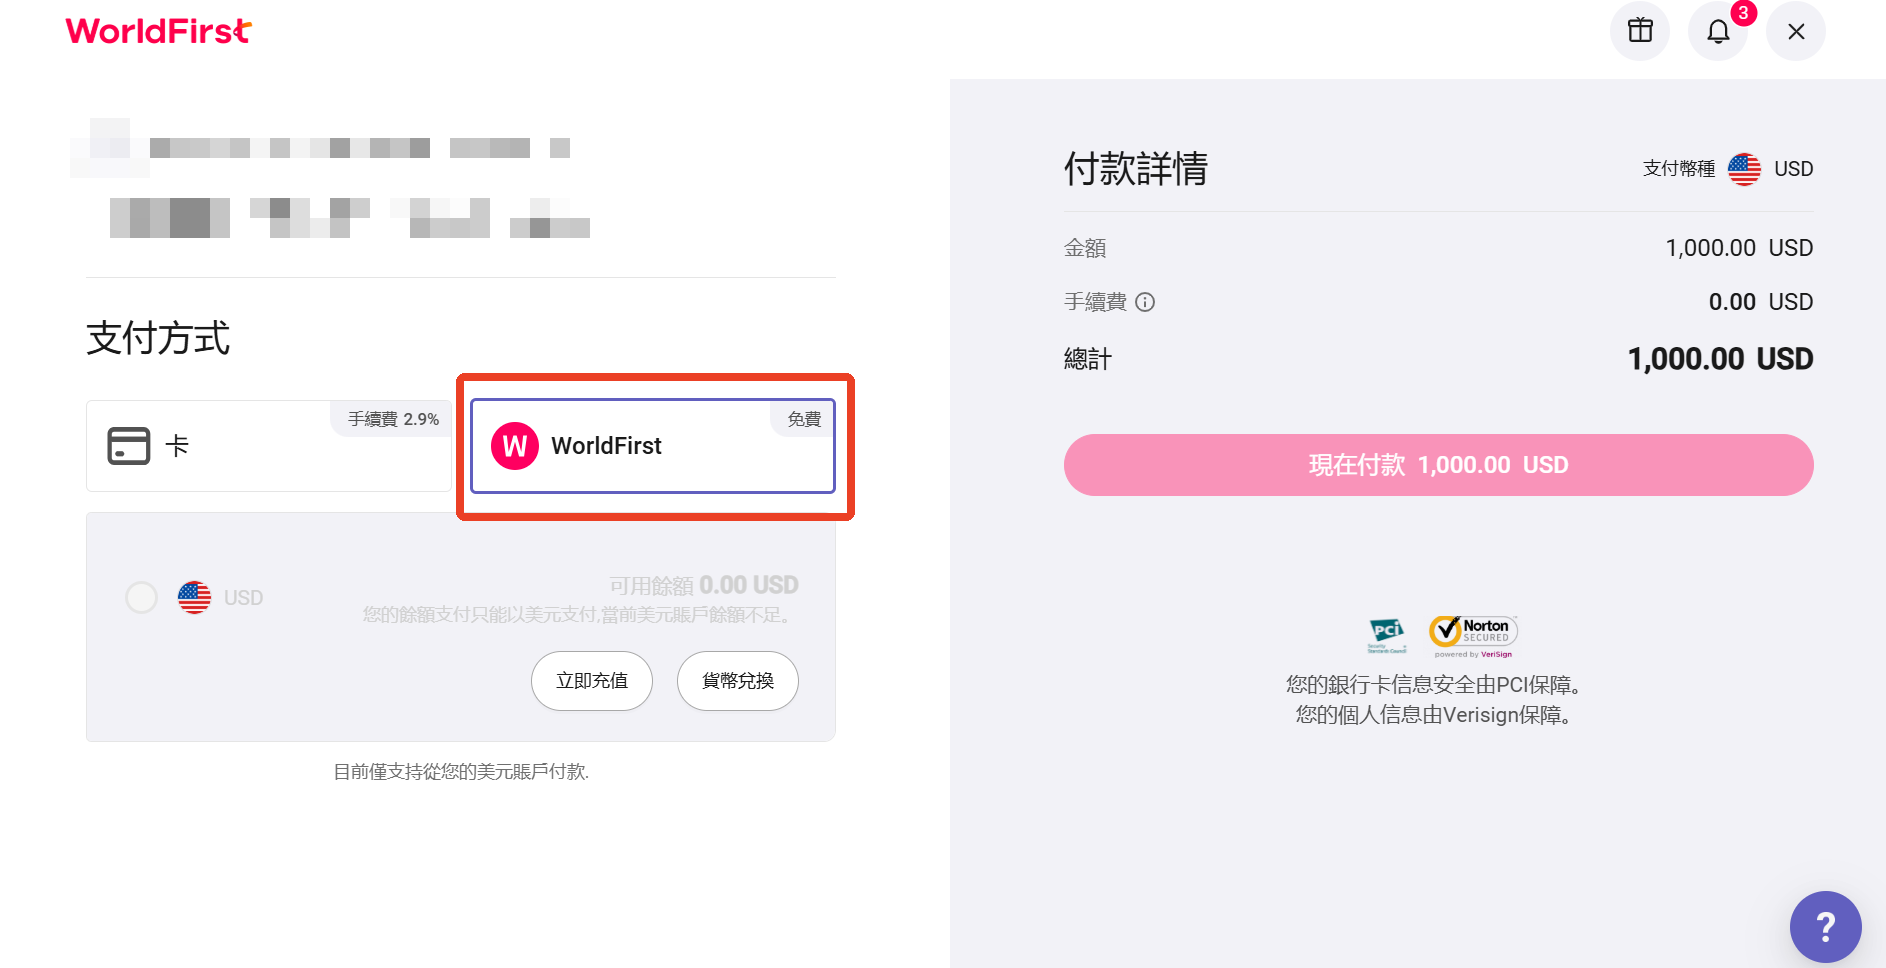Click the WorldFirst logo
The image size is (1886, 968).
click(x=158, y=31)
